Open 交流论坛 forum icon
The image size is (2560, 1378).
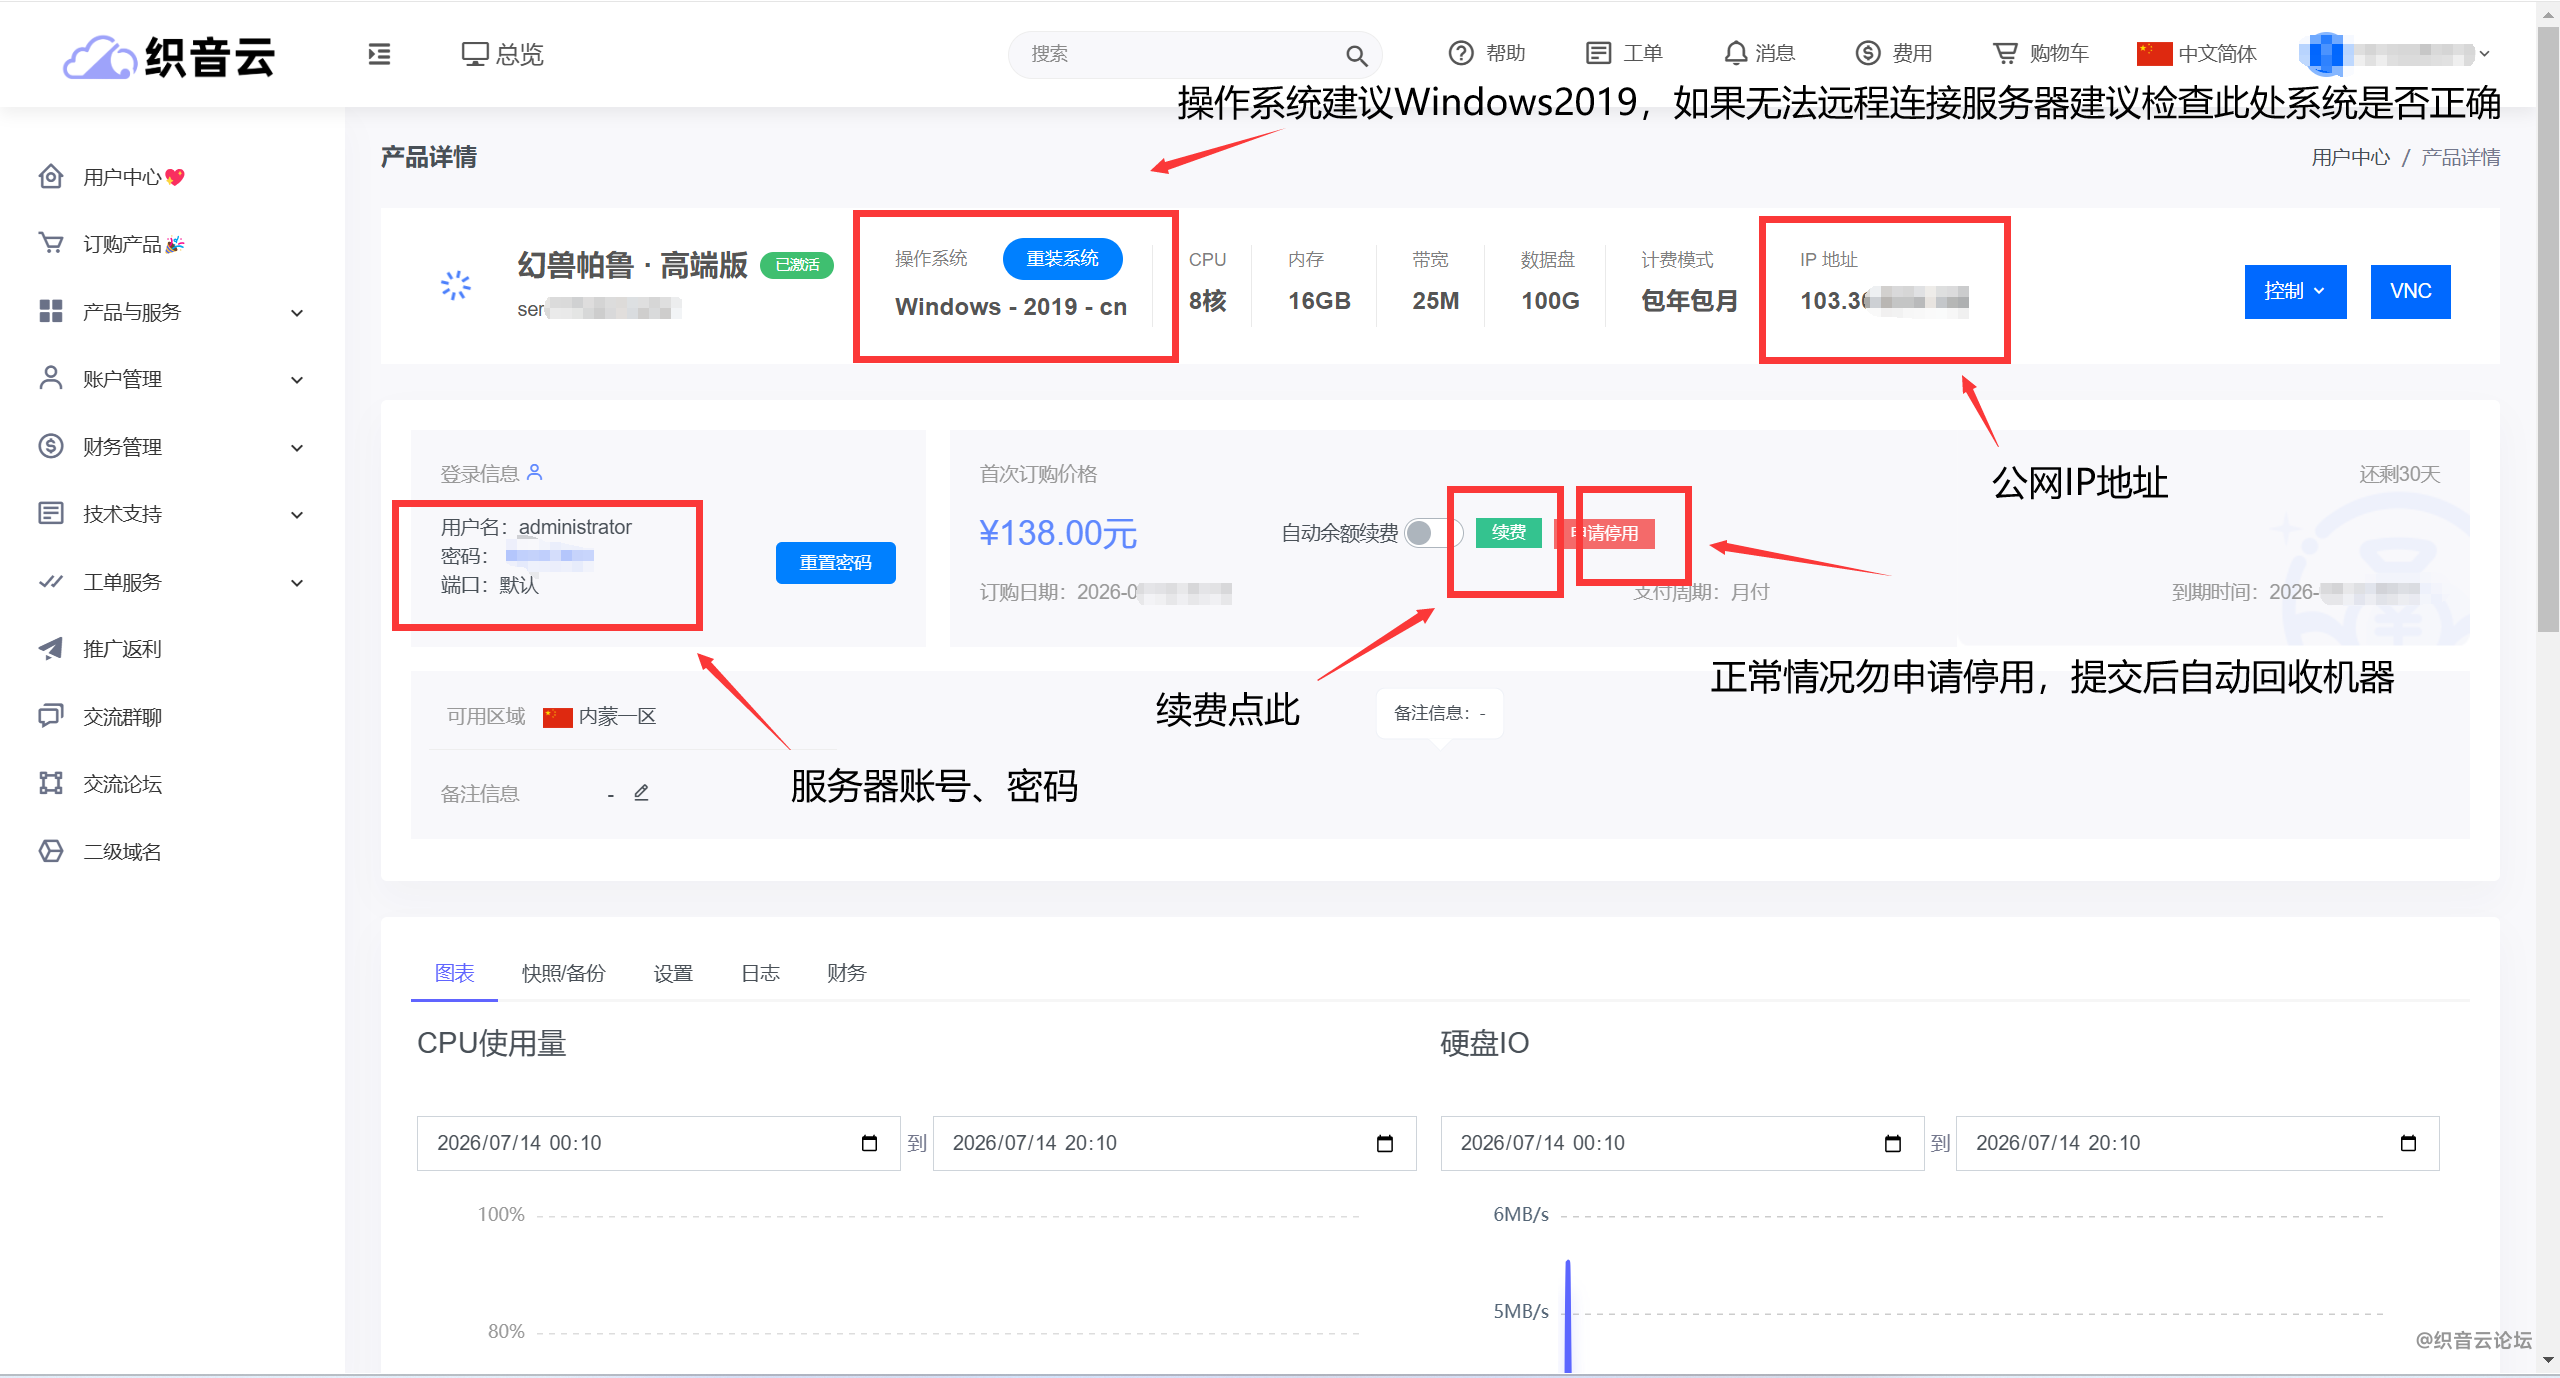[51, 783]
